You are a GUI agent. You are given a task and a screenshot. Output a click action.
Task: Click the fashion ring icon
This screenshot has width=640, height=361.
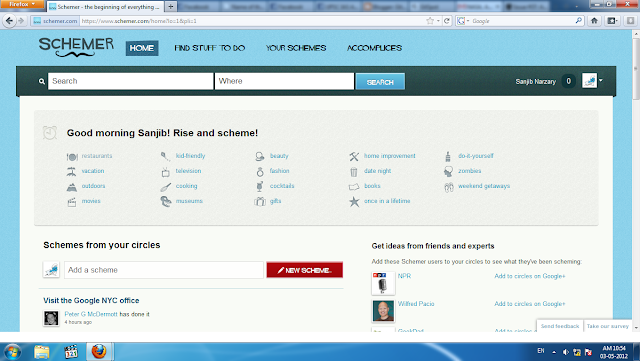260,172
